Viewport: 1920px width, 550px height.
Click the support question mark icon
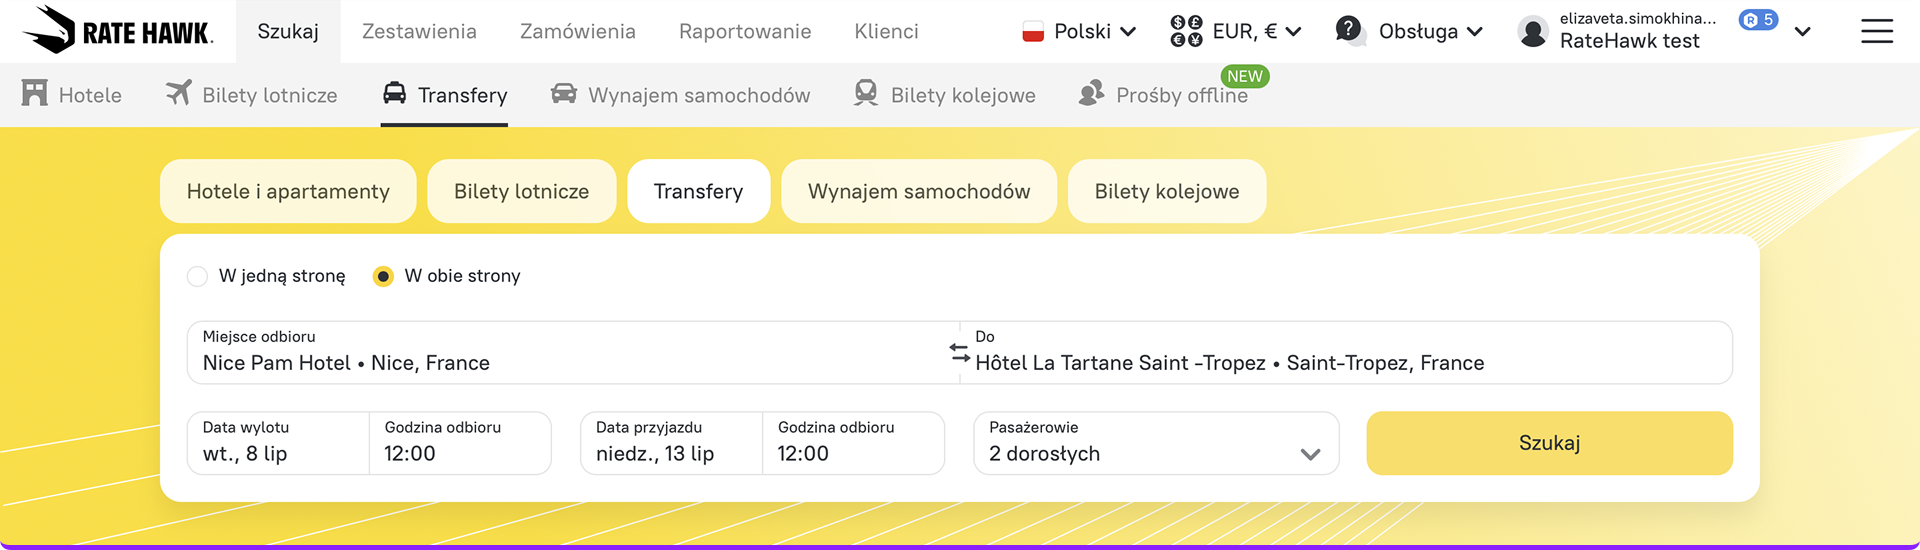[x=1349, y=30]
